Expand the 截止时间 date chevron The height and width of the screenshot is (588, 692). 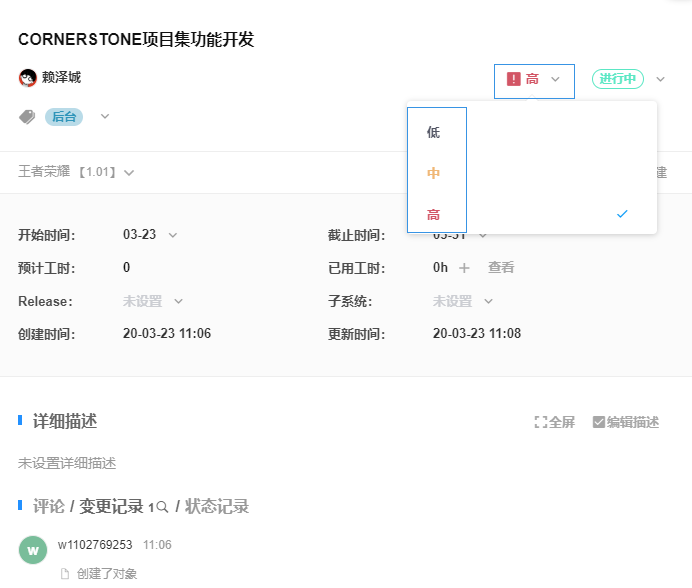483,236
